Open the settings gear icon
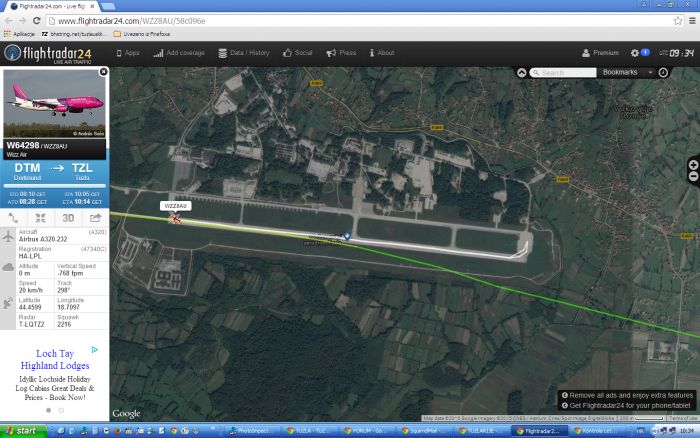The height and width of the screenshot is (438, 700). coord(634,53)
